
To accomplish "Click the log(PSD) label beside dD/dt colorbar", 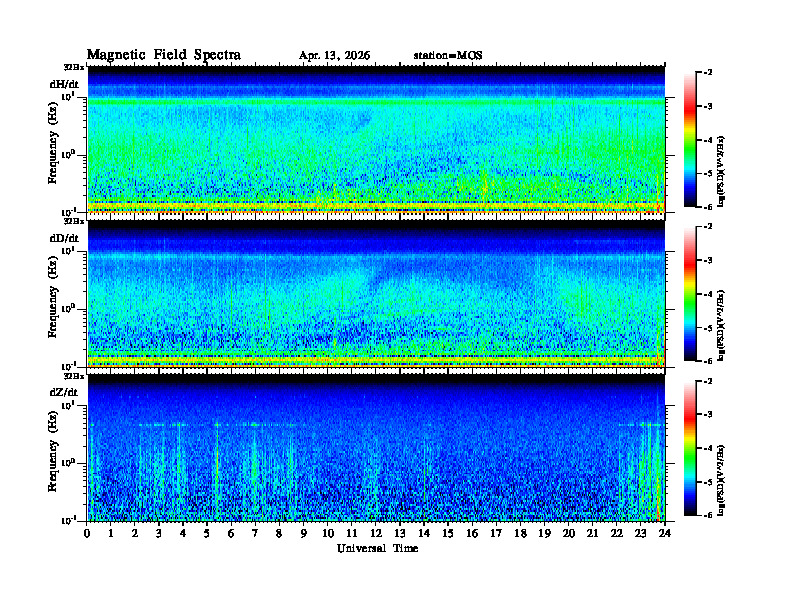I will (x=722, y=325).
